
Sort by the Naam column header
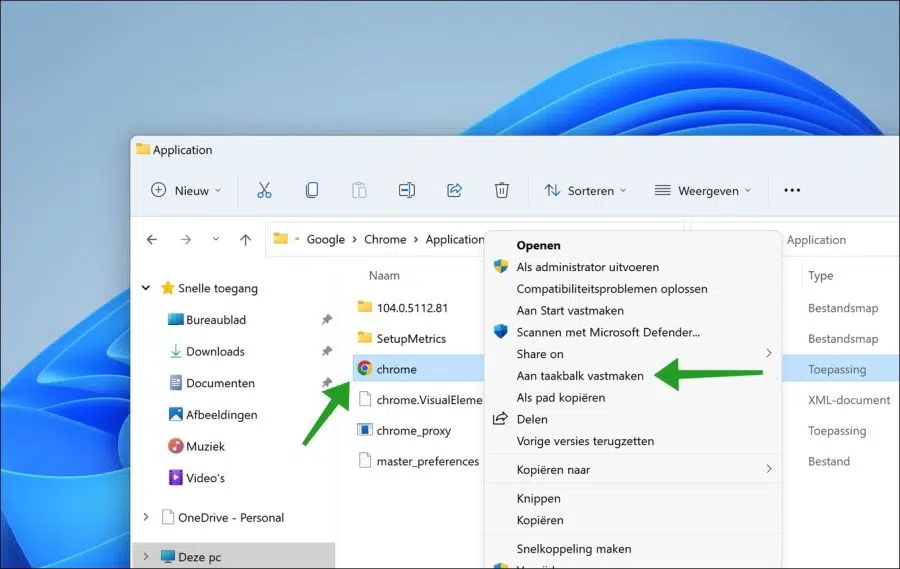coord(384,276)
